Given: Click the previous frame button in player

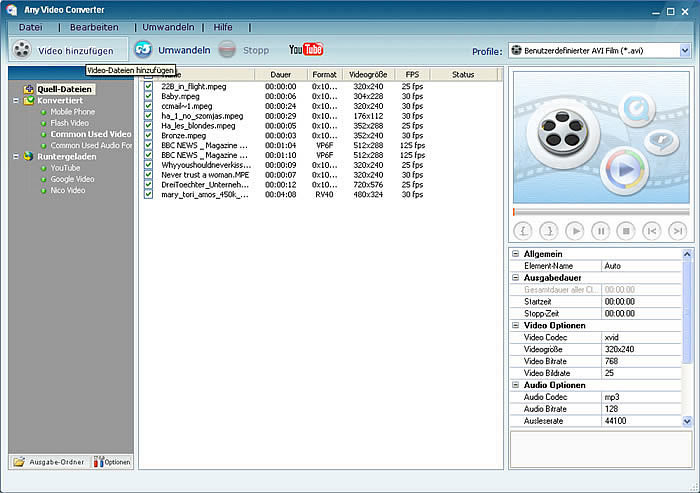Looking at the screenshot, I should click(x=652, y=231).
